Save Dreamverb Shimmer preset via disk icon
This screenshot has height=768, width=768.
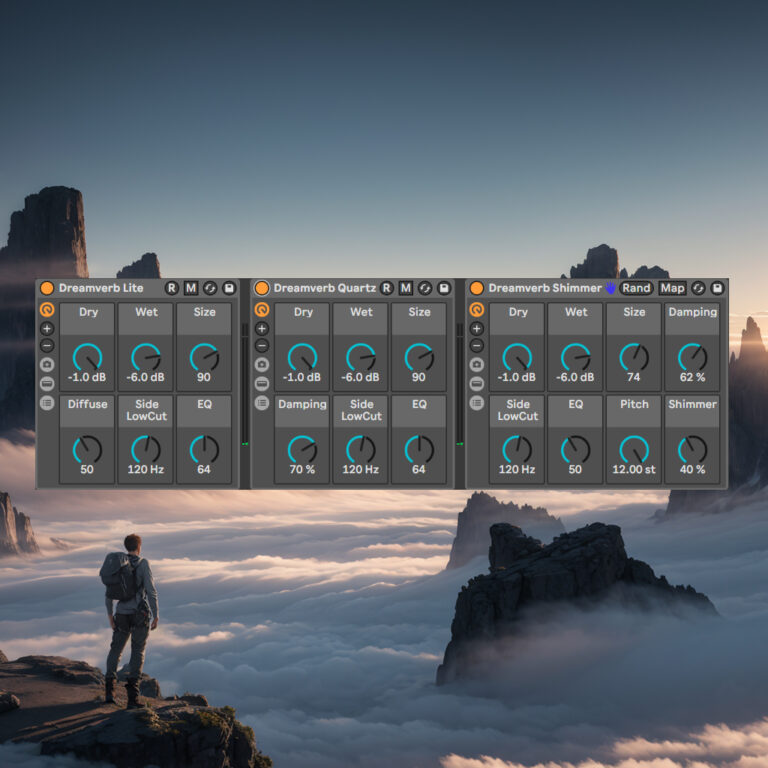(717, 288)
